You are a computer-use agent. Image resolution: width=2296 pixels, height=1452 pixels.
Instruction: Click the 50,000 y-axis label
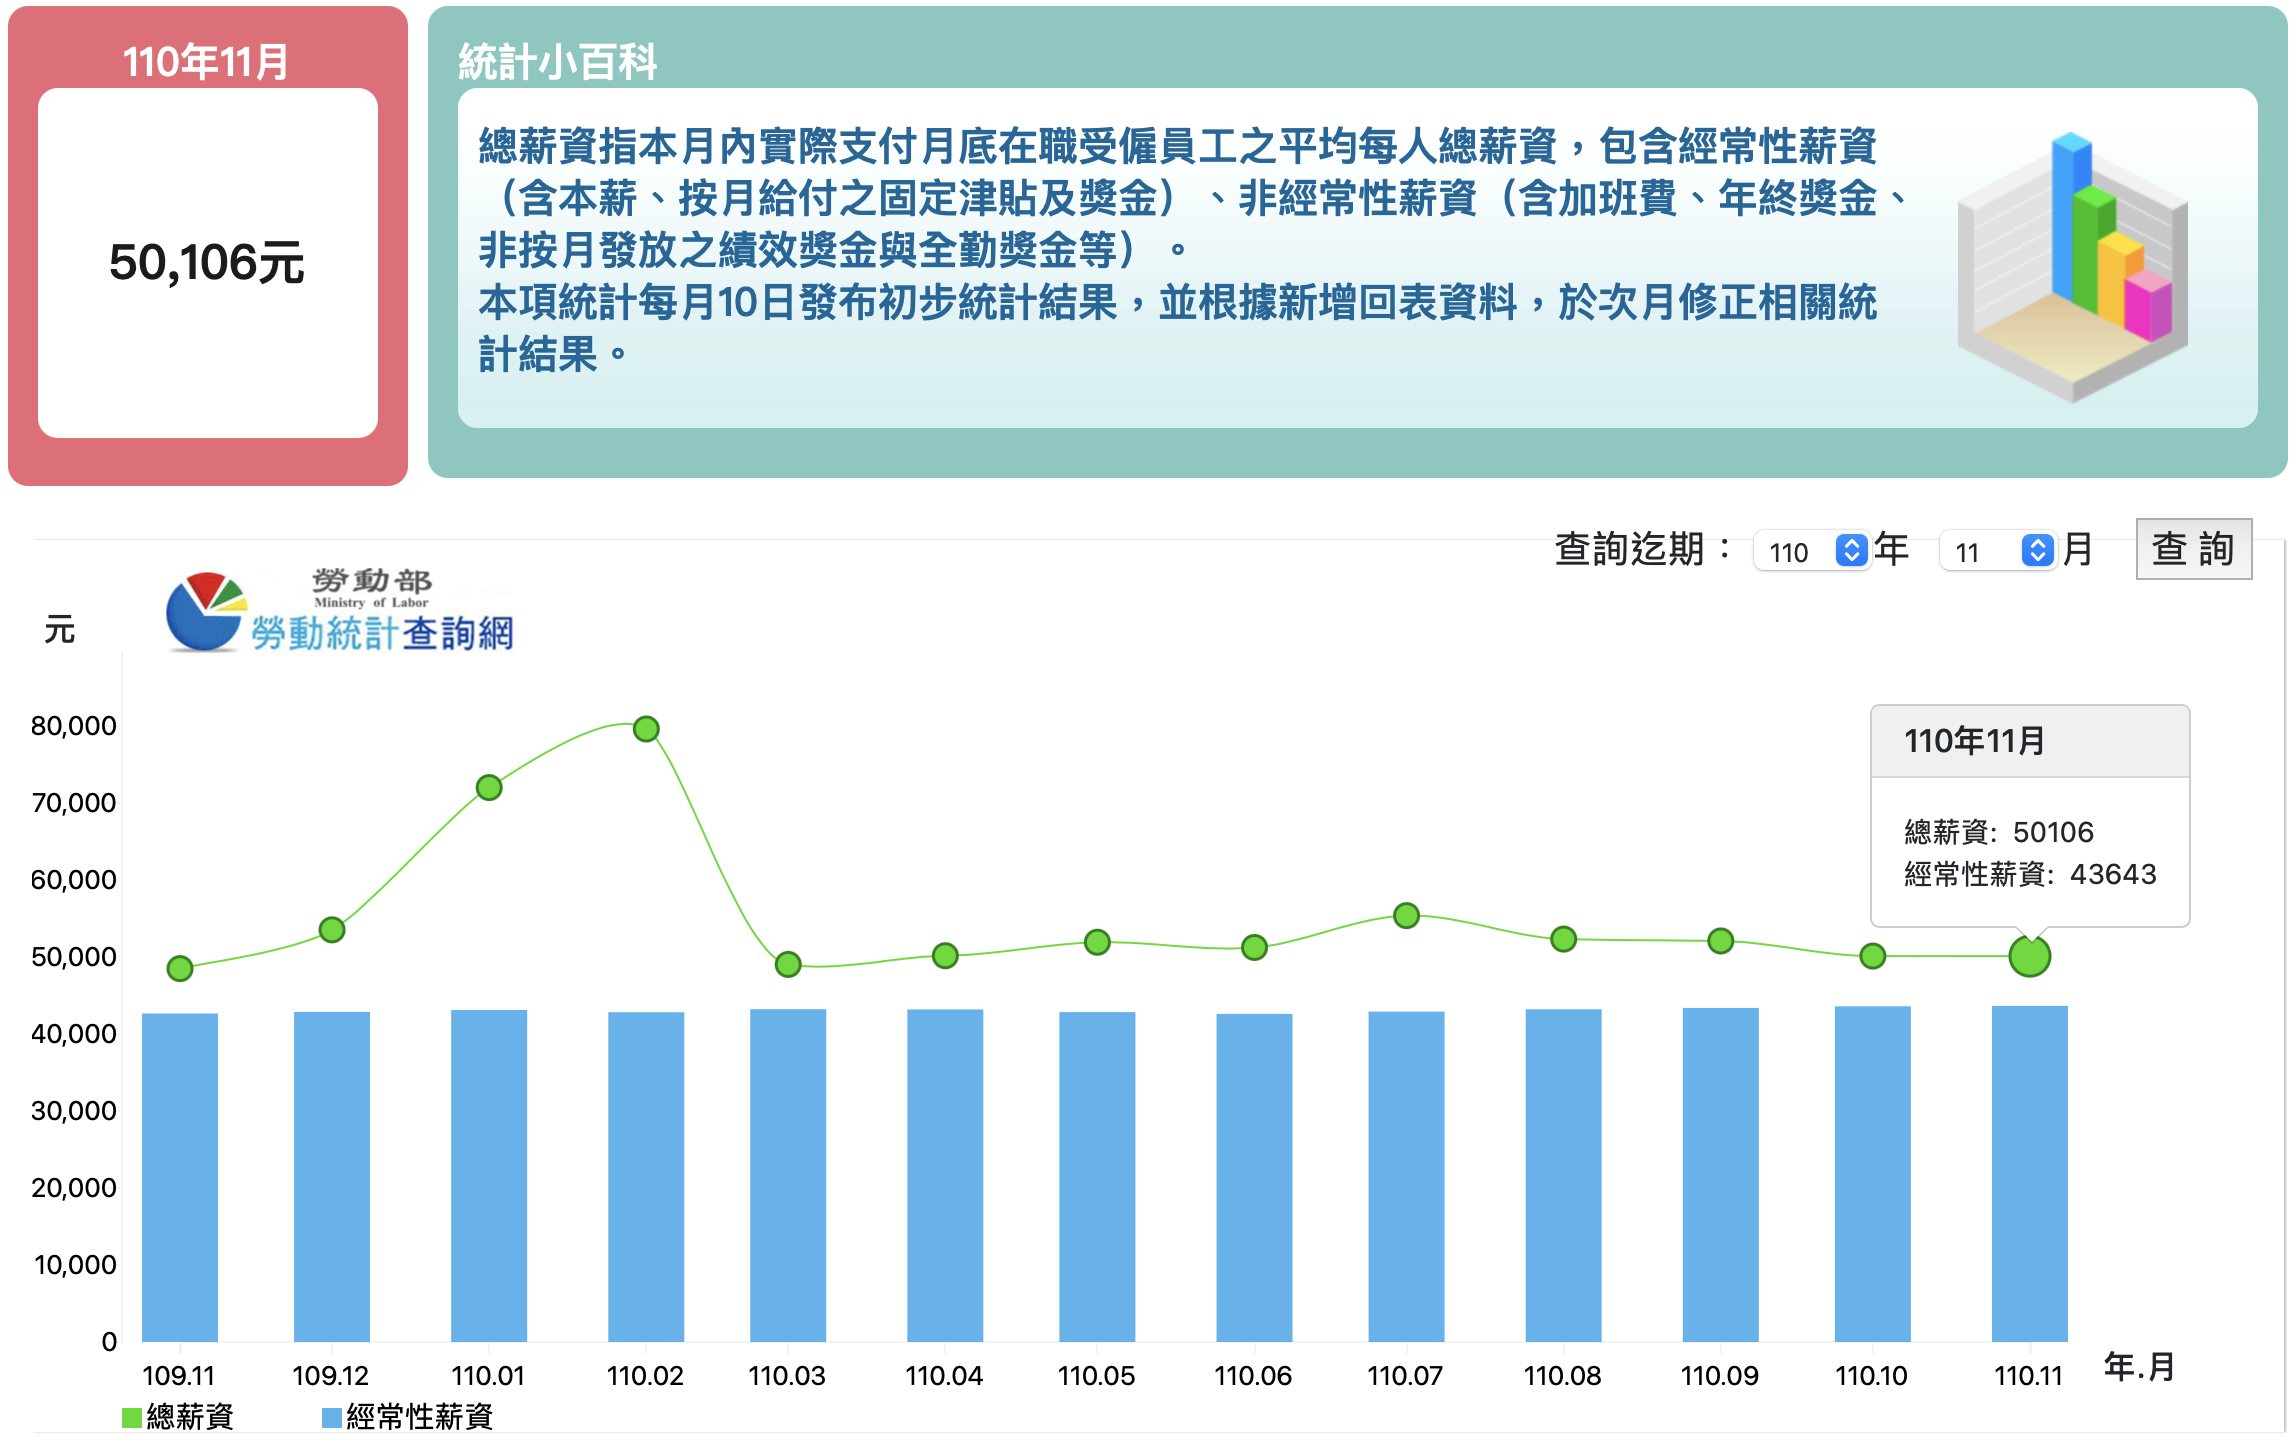[x=74, y=957]
